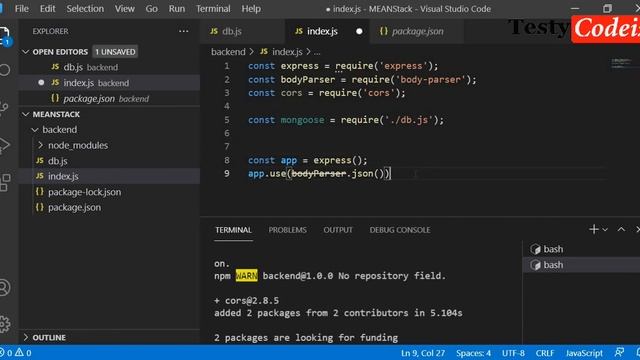Image resolution: width=640 pixels, height=360 pixels.
Task: Click the unsaved dot on index.js tab
Action: (x=359, y=31)
